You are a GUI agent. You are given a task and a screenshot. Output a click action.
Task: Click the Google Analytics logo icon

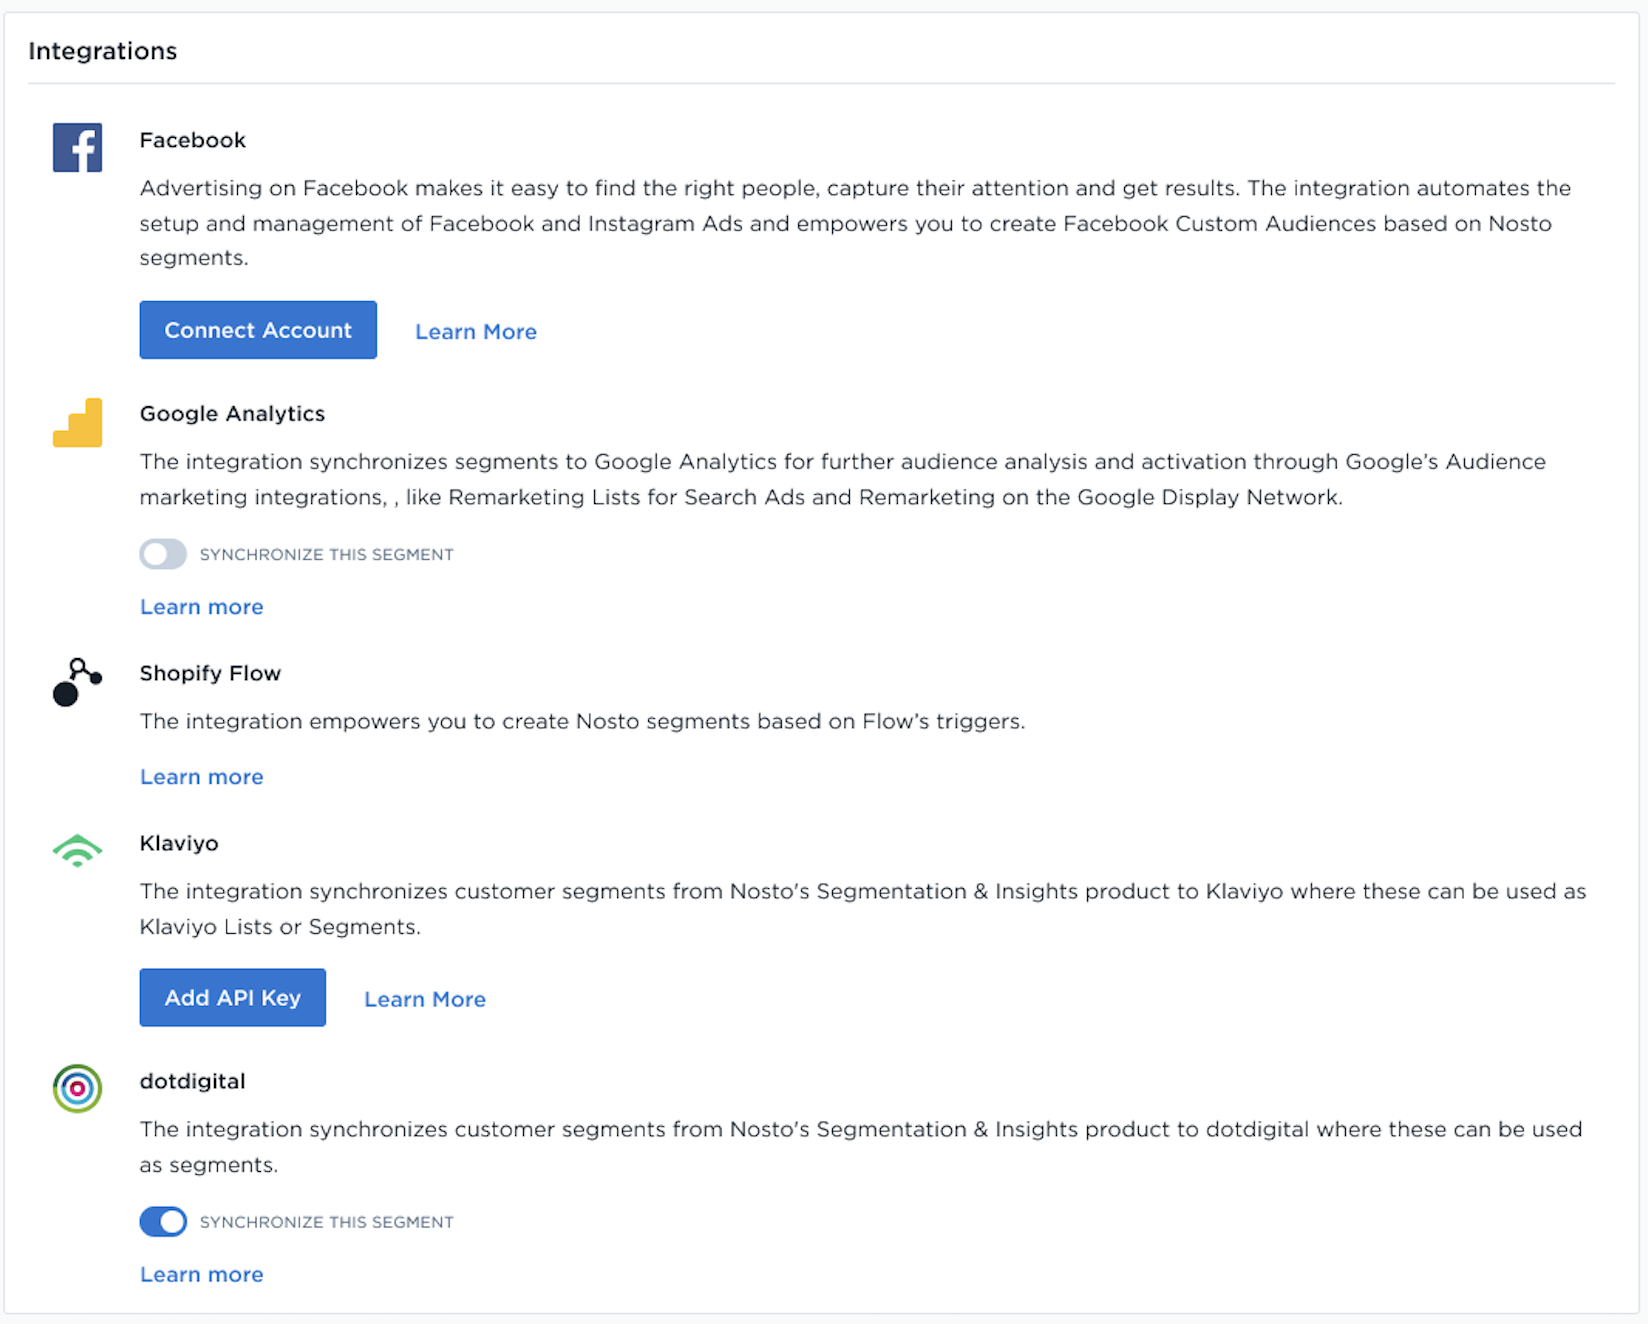tap(77, 422)
